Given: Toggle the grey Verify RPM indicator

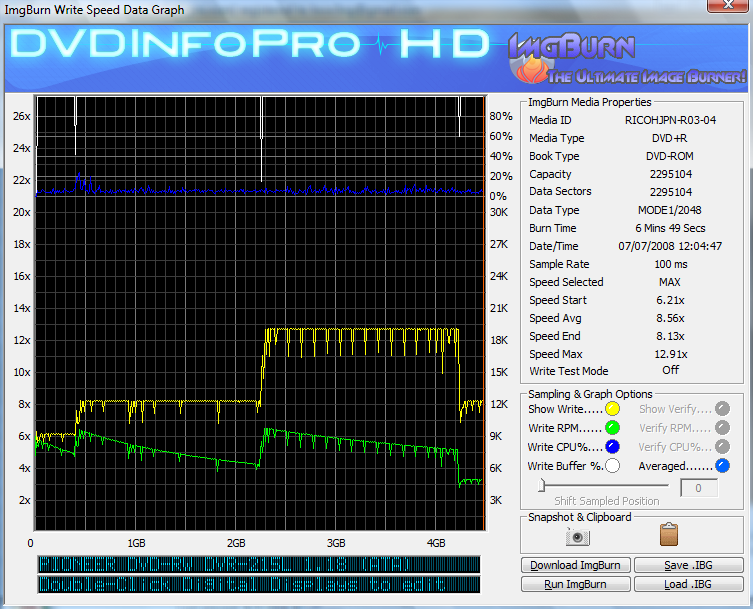Looking at the screenshot, I should click(722, 427).
